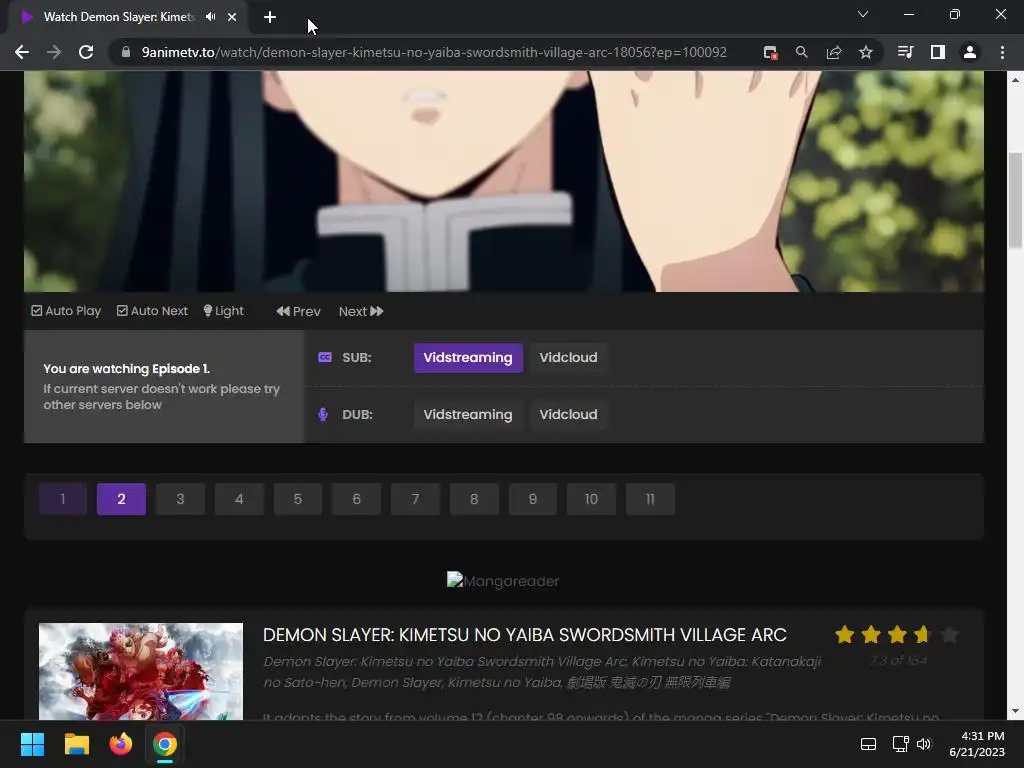Open media controls icon
This screenshot has width=1024, height=768.
905,52
